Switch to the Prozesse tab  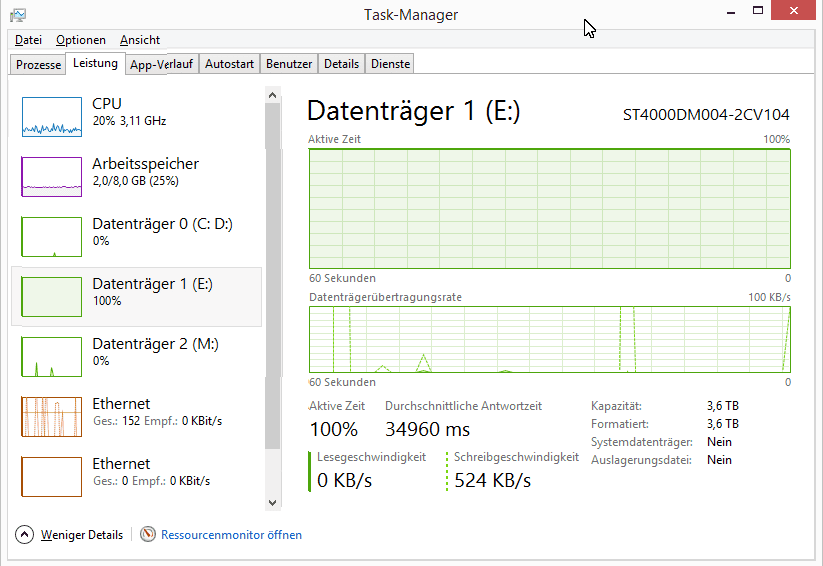pyautogui.click(x=39, y=64)
